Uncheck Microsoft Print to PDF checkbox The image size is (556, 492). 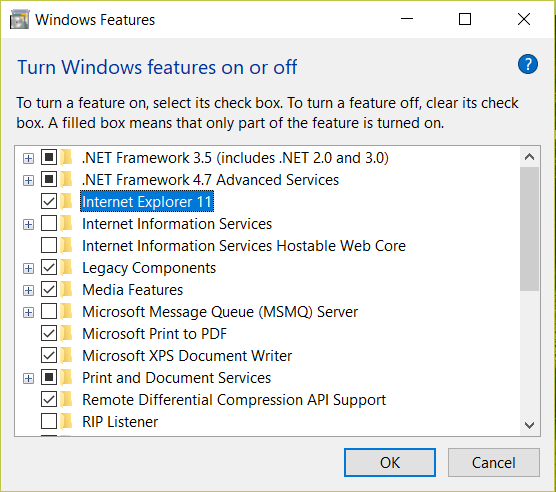49,333
